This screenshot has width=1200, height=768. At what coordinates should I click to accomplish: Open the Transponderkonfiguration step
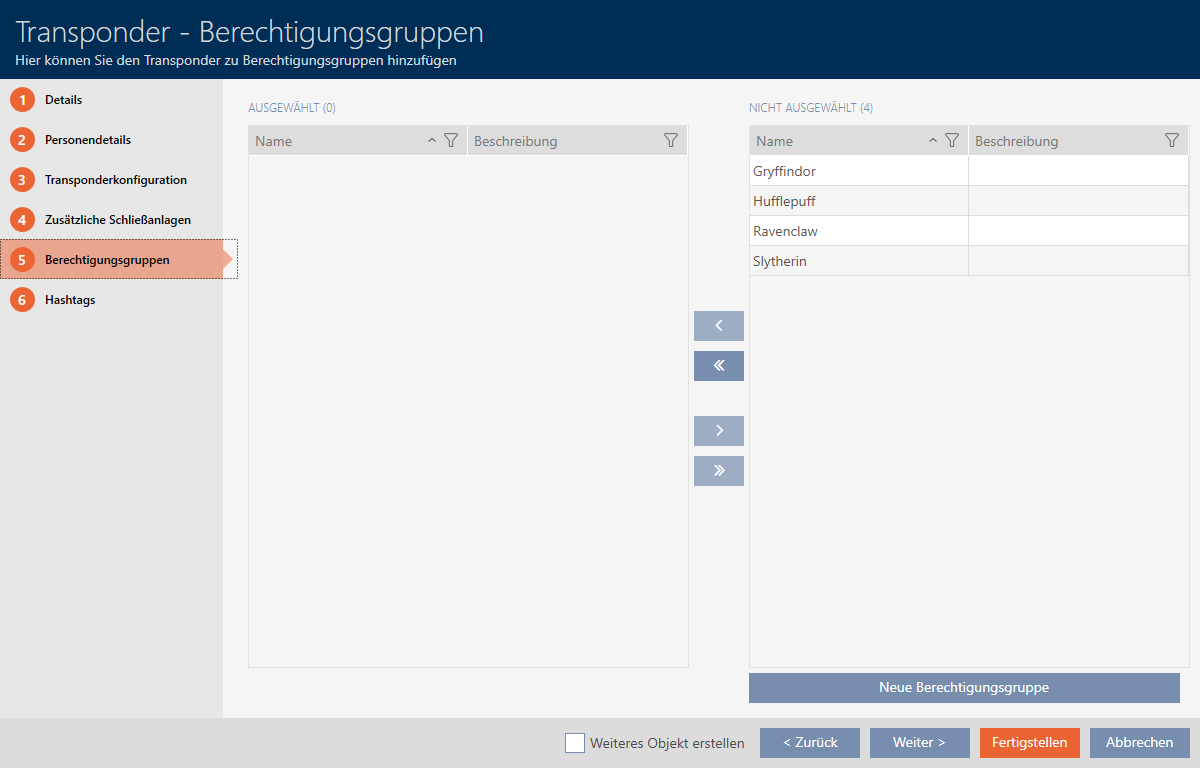[x=115, y=180]
